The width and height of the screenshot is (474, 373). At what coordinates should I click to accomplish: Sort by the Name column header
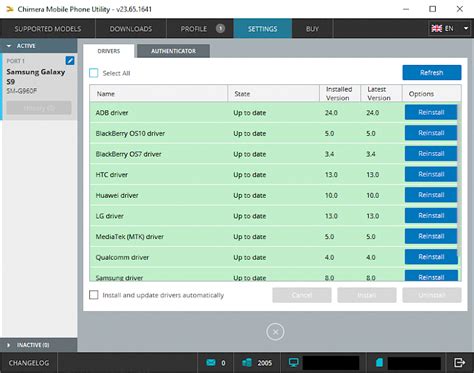tap(159, 94)
